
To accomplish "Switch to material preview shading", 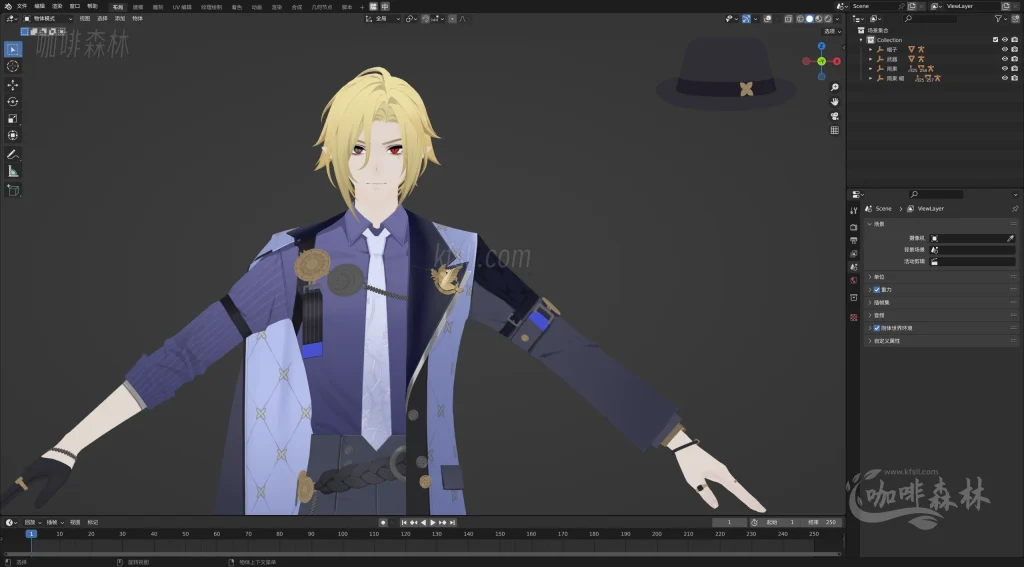I will pos(819,19).
